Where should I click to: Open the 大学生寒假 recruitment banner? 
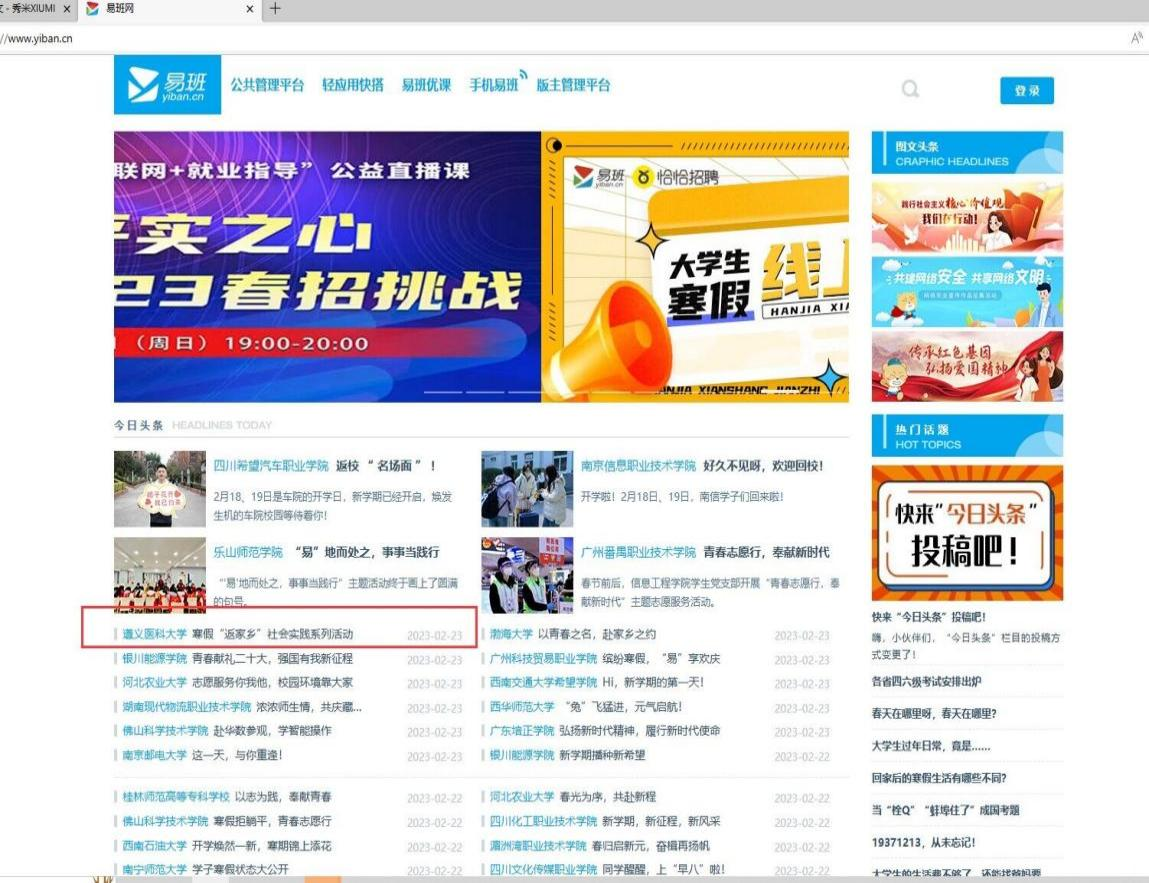pos(695,266)
